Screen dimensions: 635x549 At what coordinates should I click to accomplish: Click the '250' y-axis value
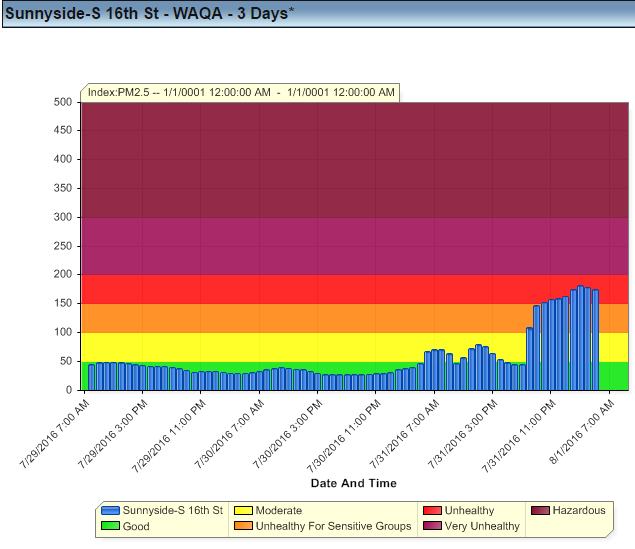[63, 246]
